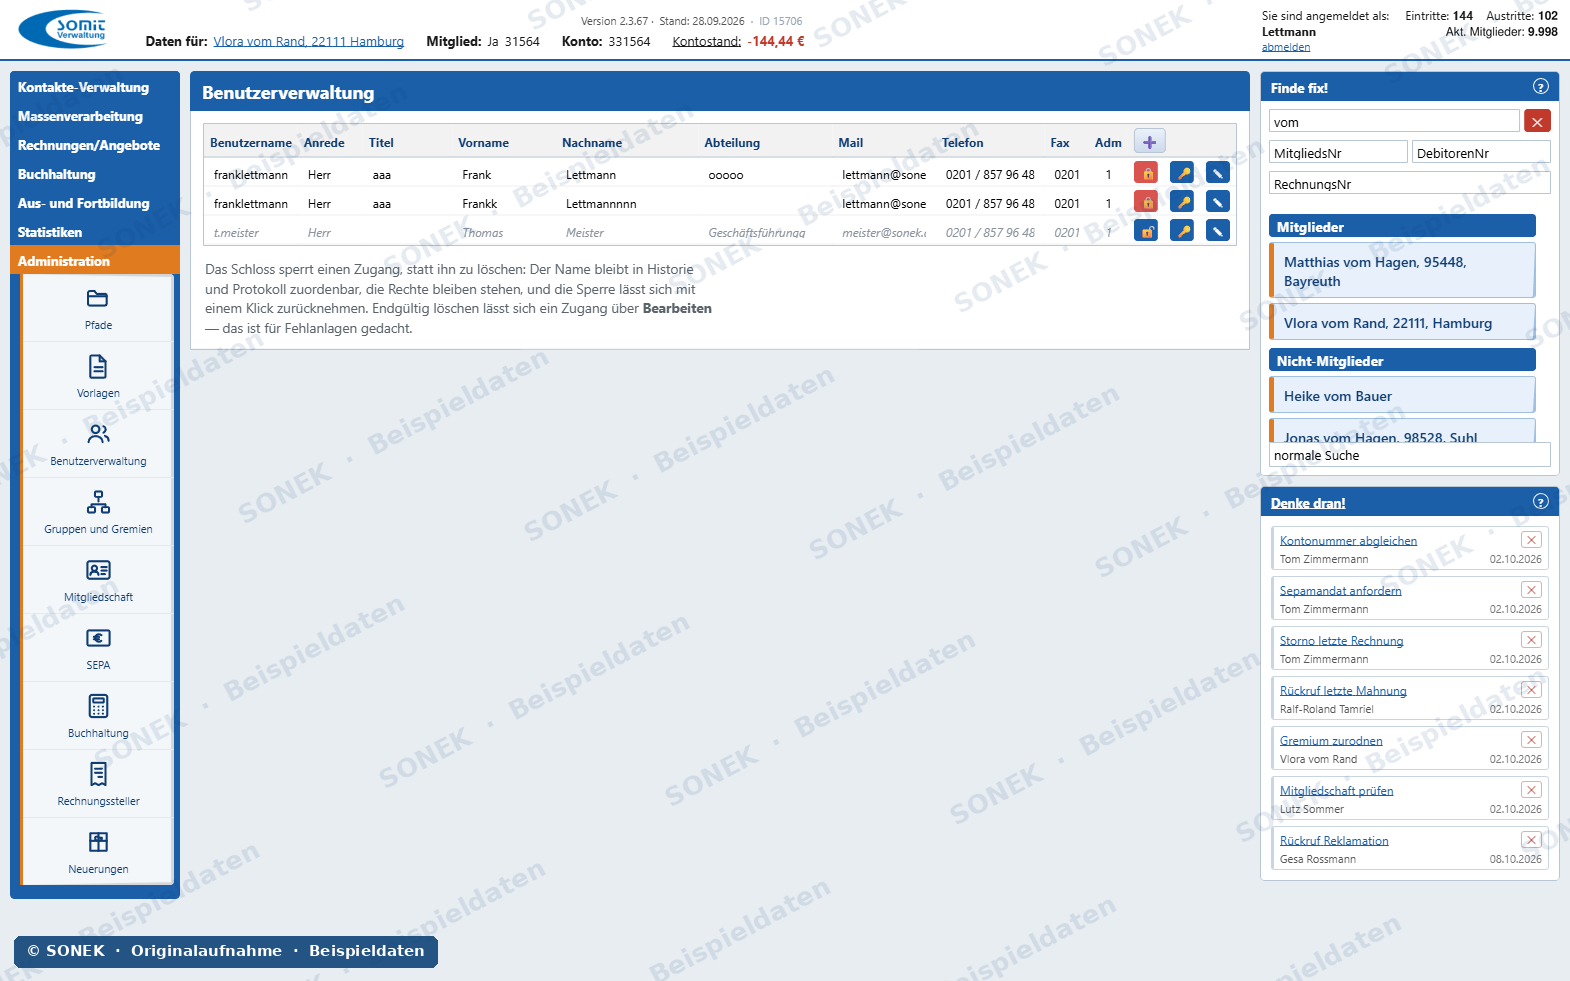
Task: Log out via the abmelden link
Action: pos(1286,47)
